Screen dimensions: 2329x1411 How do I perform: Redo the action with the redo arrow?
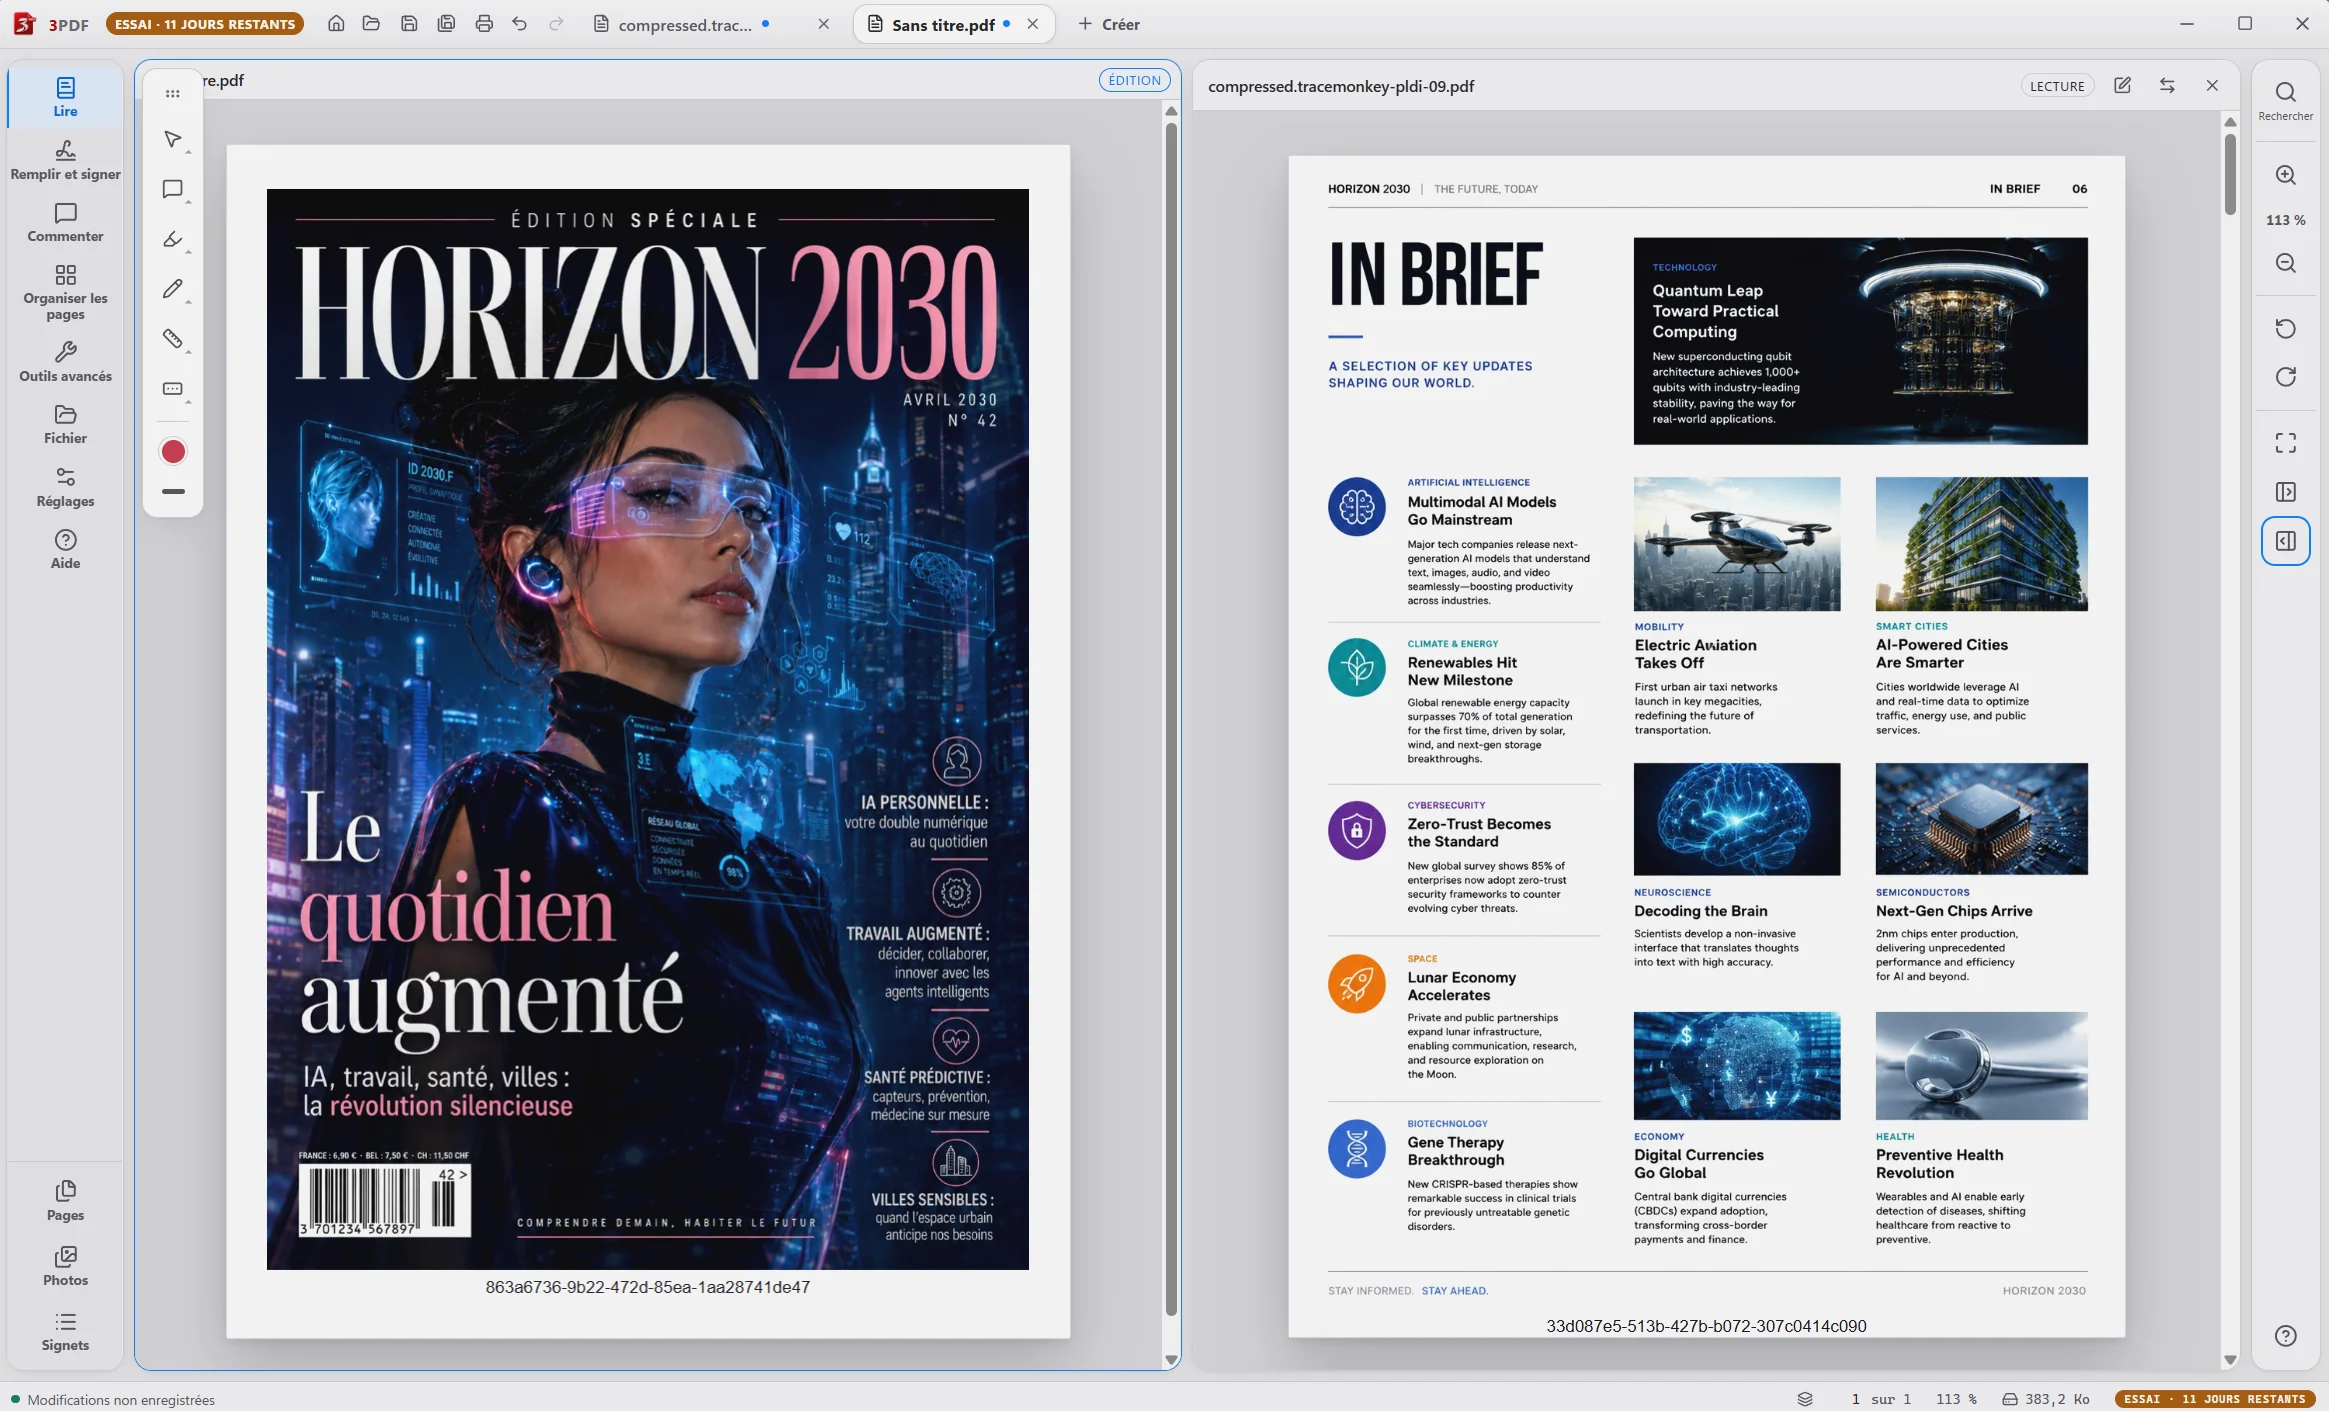(557, 24)
